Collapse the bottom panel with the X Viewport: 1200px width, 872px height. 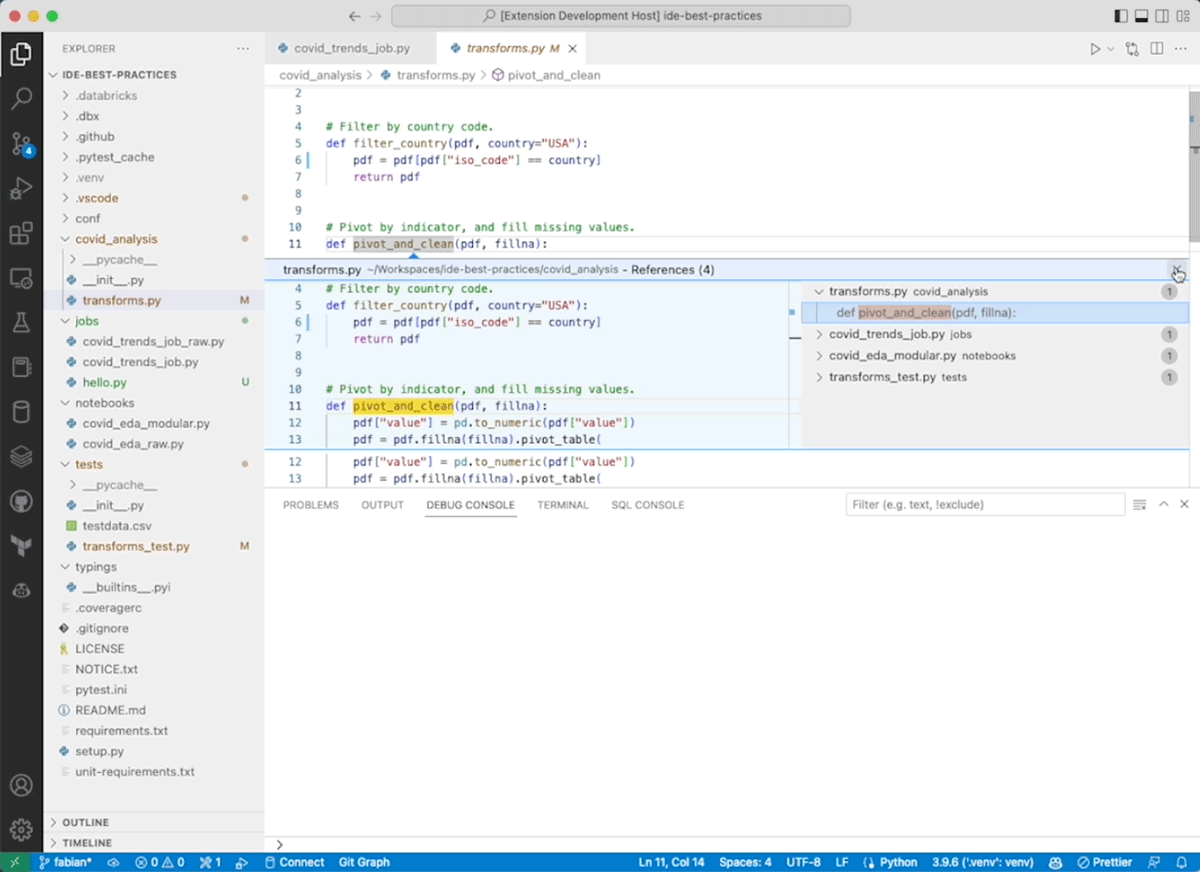click(1185, 504)
